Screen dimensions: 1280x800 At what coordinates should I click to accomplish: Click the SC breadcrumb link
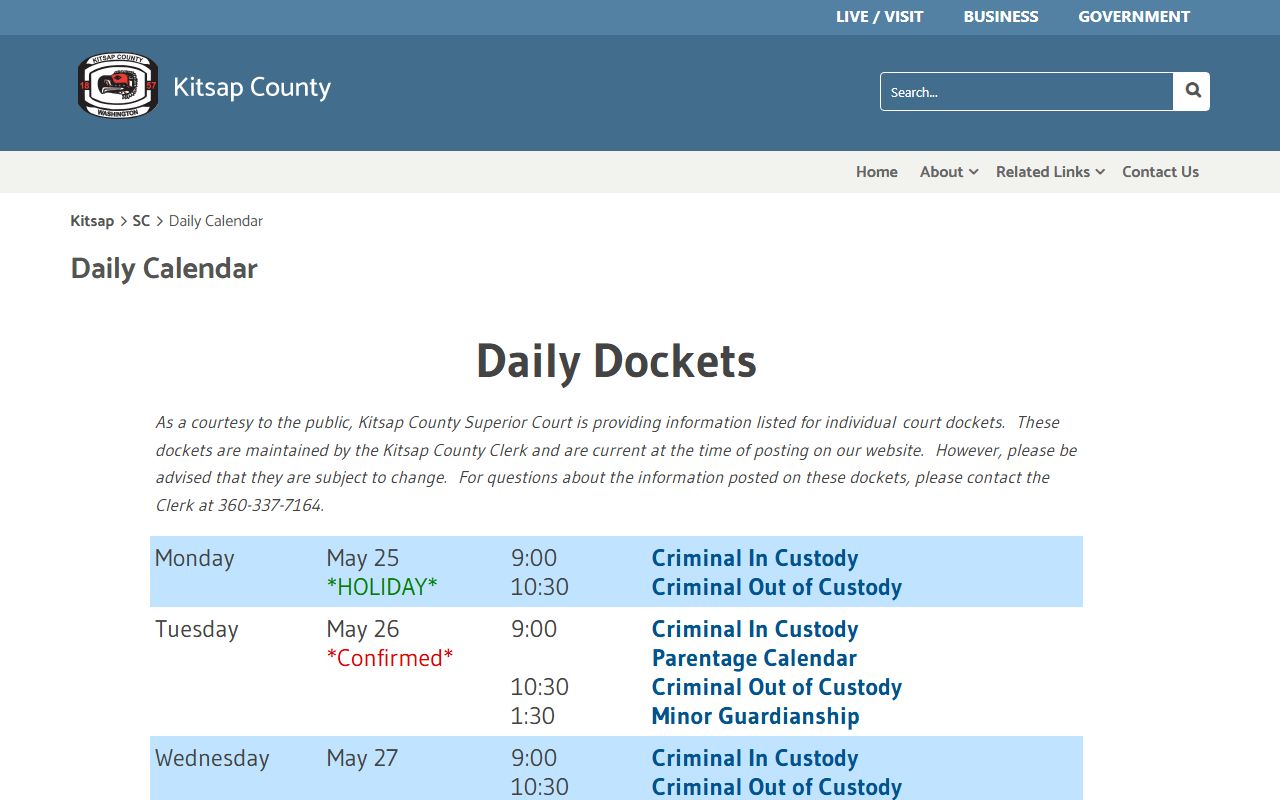(x=141, y=221)
